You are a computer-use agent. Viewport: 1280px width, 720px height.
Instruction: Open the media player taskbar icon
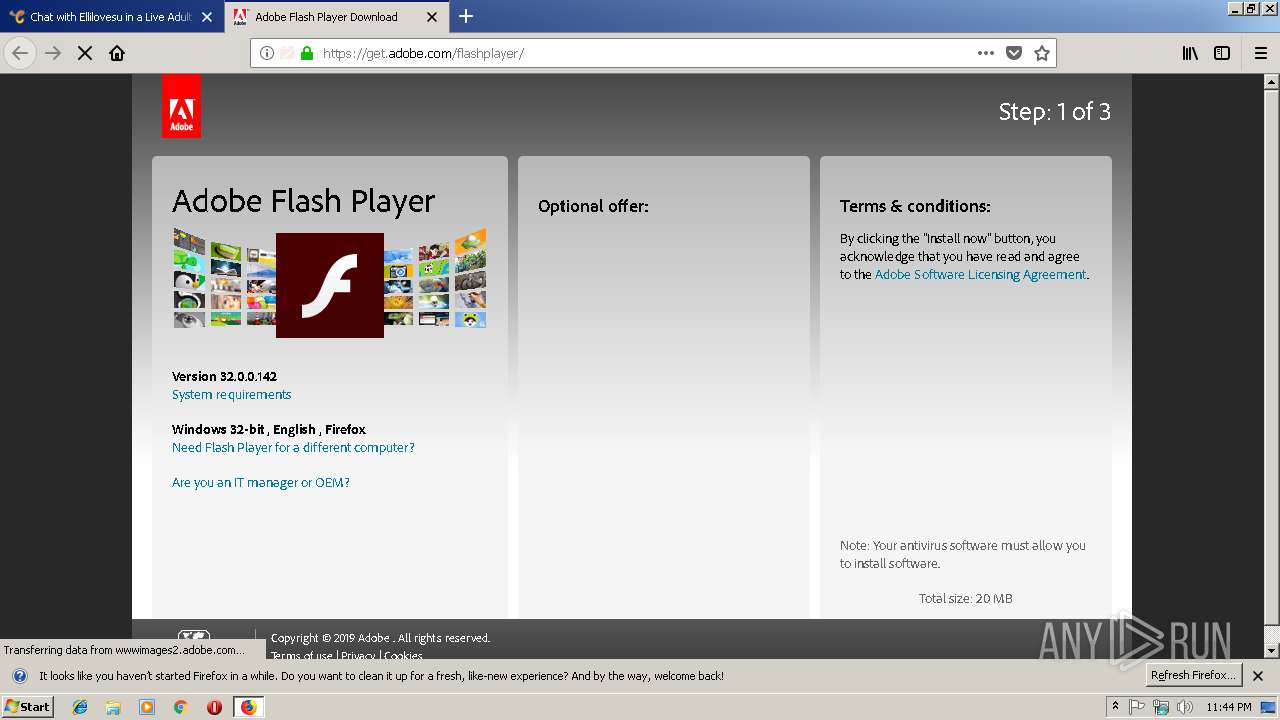pos(147,707)
